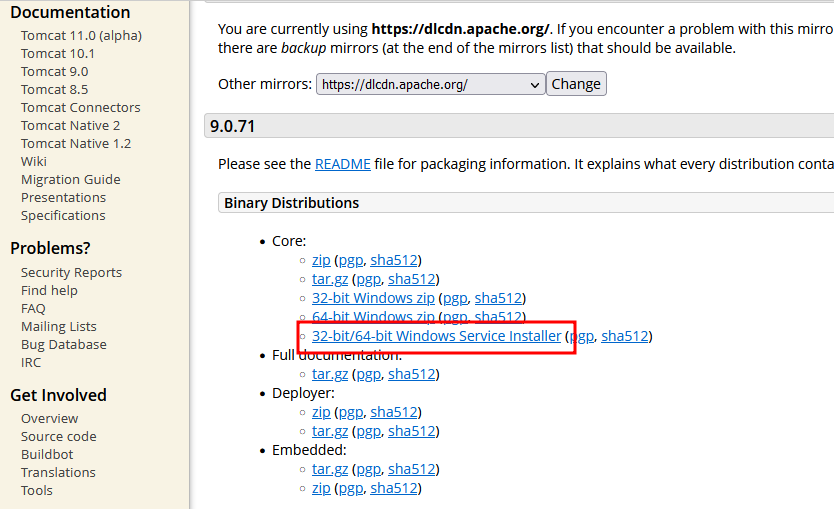Open the Tomcat 9.0 documentation link
The width and height of the screenshot is (834, 509).
point(55,72)
